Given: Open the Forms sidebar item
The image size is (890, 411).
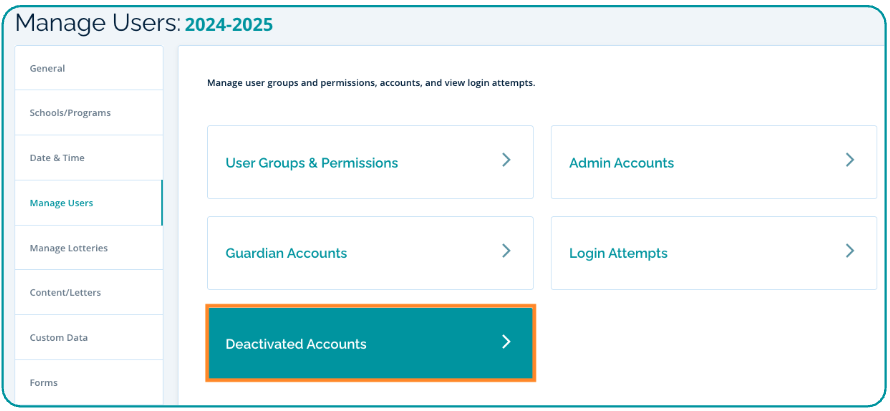Looking at the screenshot, I should tap(44, 382).
